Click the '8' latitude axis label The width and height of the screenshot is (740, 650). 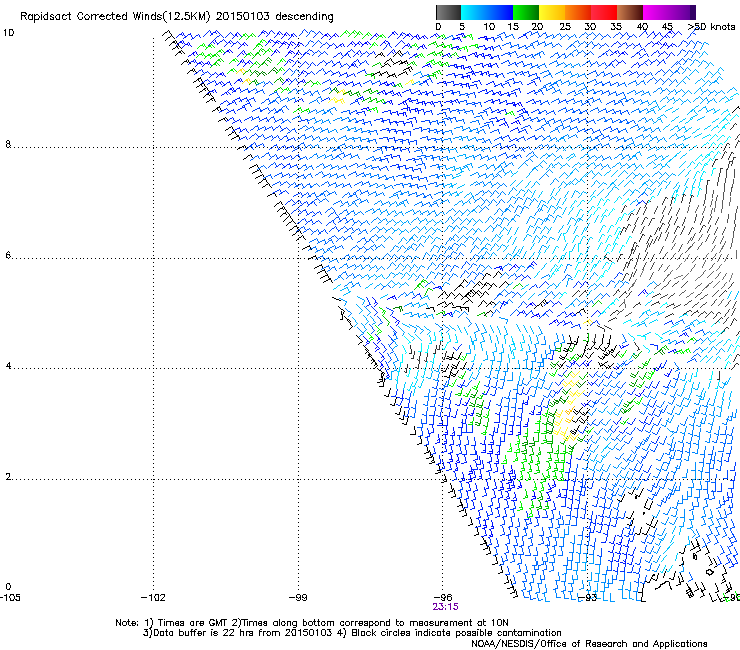tap(8, 144)
